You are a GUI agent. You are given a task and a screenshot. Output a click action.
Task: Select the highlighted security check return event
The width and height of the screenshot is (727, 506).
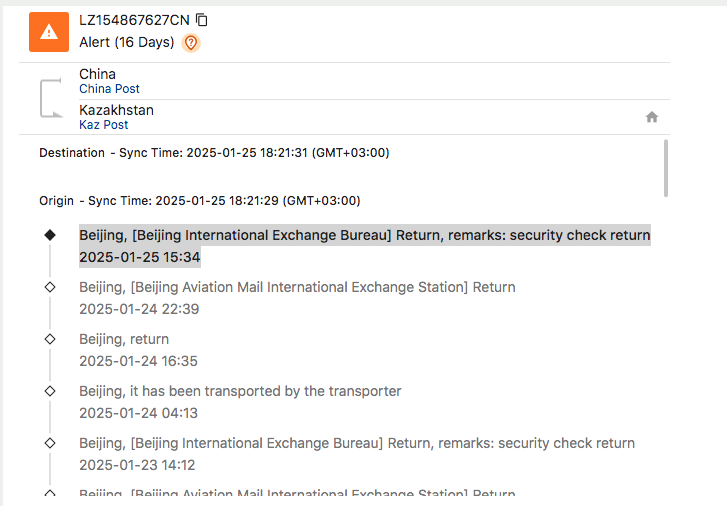pos(364,236)
